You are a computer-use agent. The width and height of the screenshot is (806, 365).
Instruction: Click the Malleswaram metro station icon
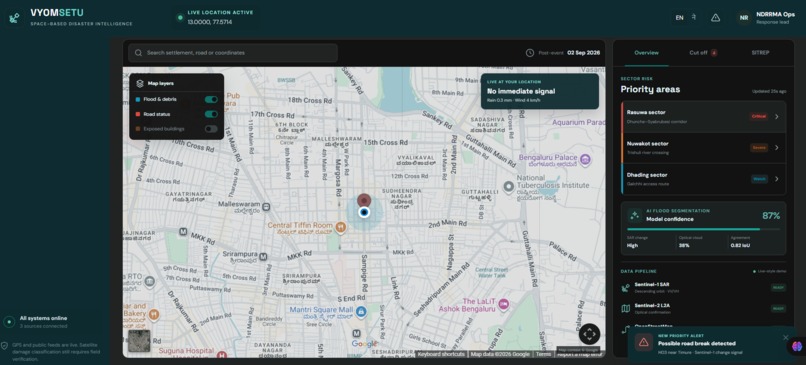tap(266, 207)
